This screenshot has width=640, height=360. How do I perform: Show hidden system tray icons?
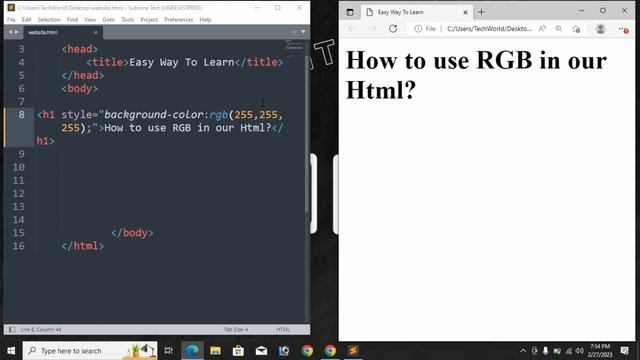click(x=523, y=351)
